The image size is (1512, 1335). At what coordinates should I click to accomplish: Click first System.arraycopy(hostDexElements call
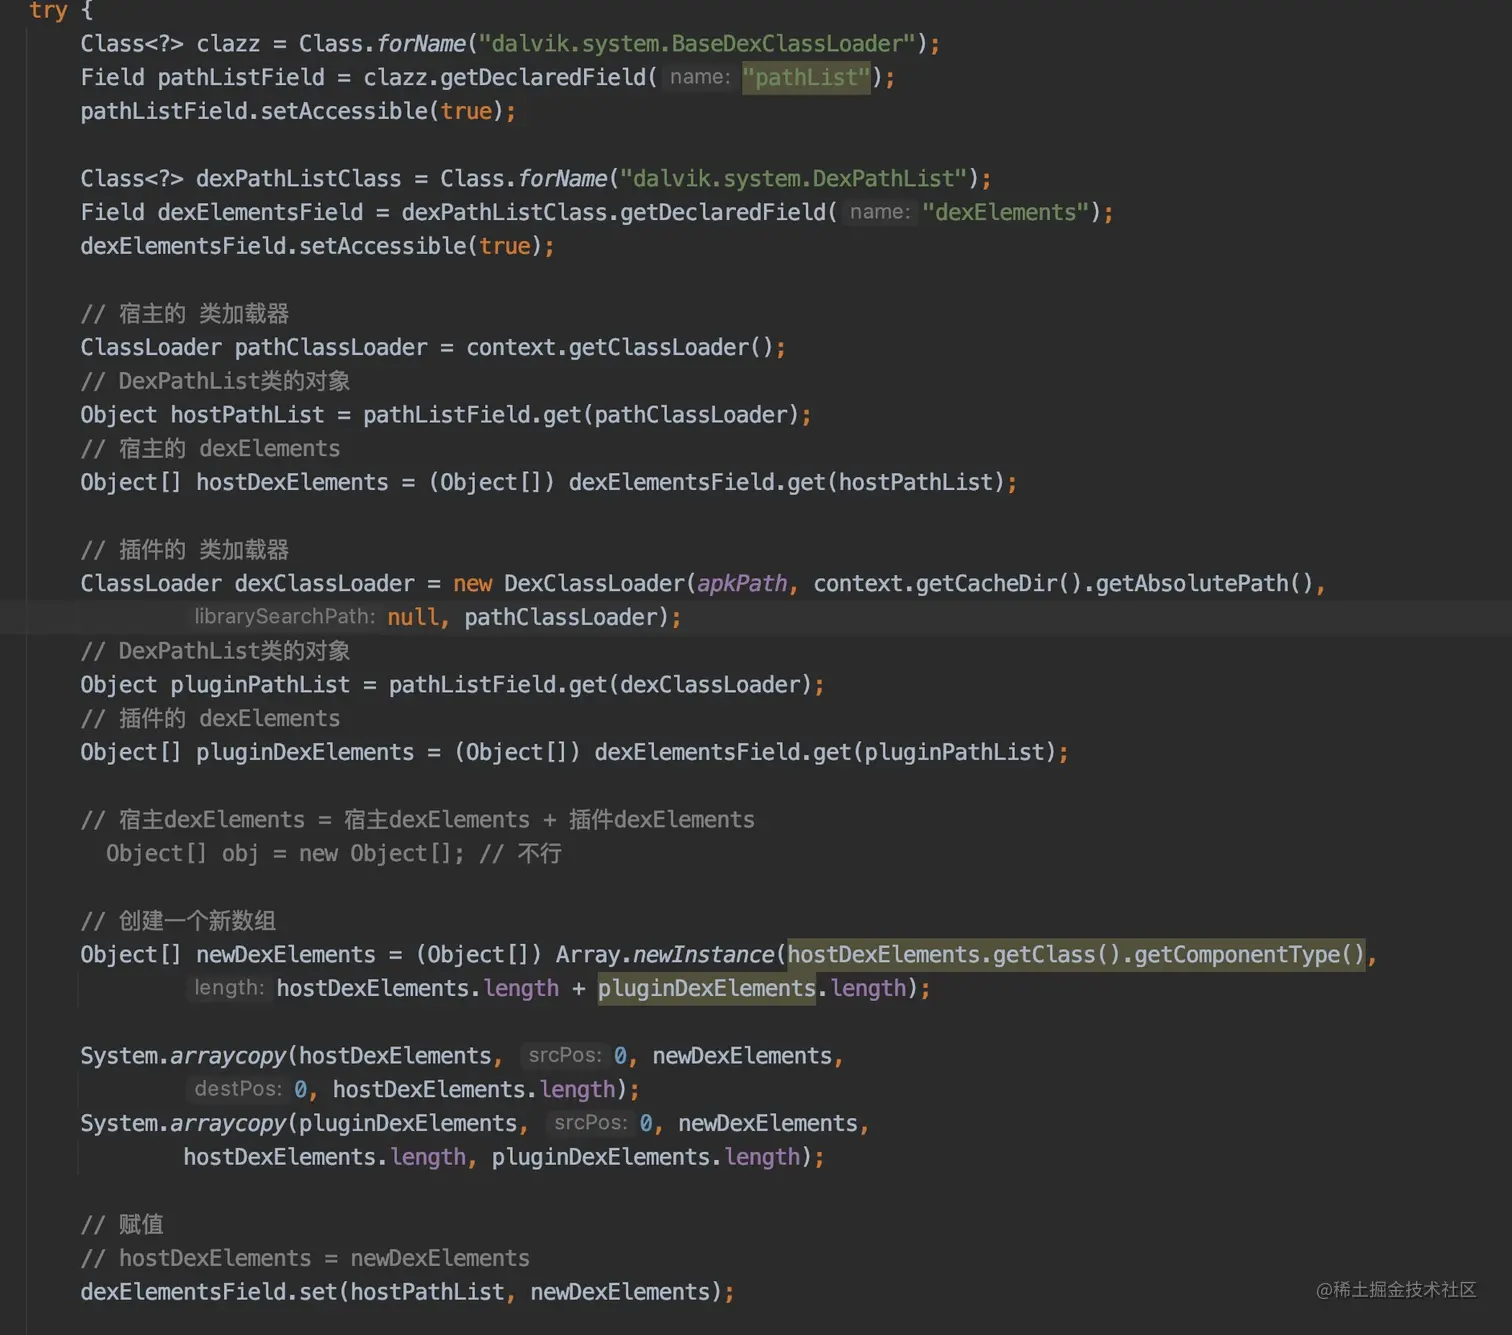tap(286, 1056)
